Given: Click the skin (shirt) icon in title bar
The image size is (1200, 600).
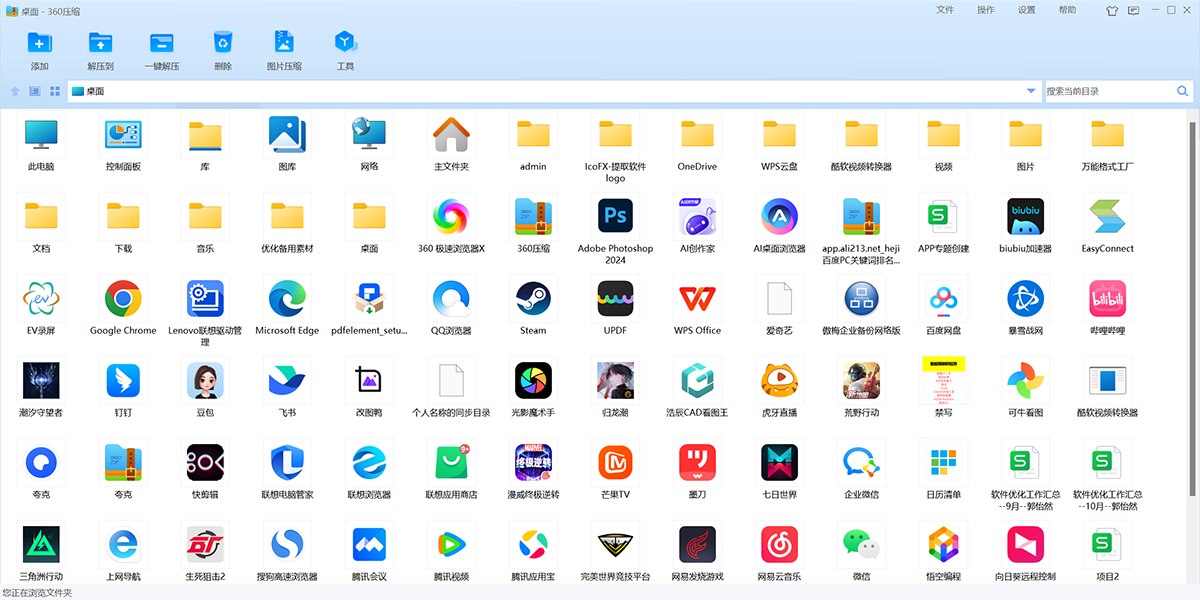Looking at the screenshot, I should (1111, 11).
